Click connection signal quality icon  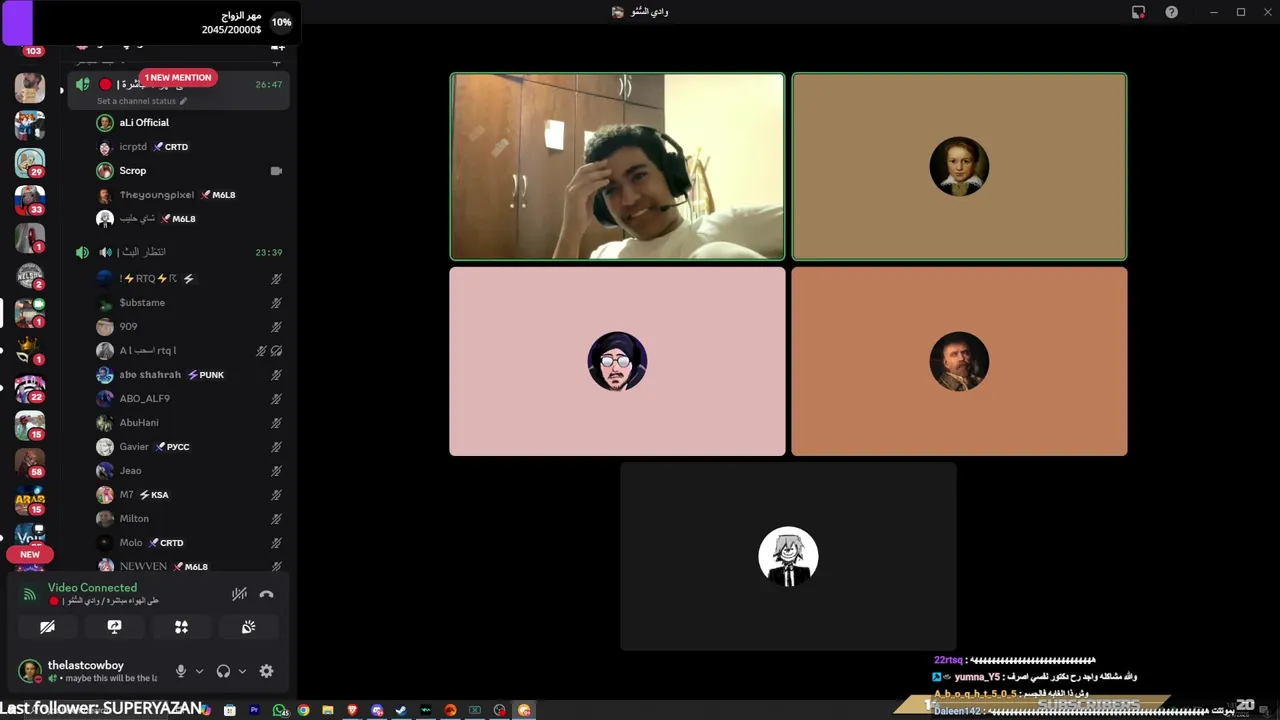(x=30, y=594)
